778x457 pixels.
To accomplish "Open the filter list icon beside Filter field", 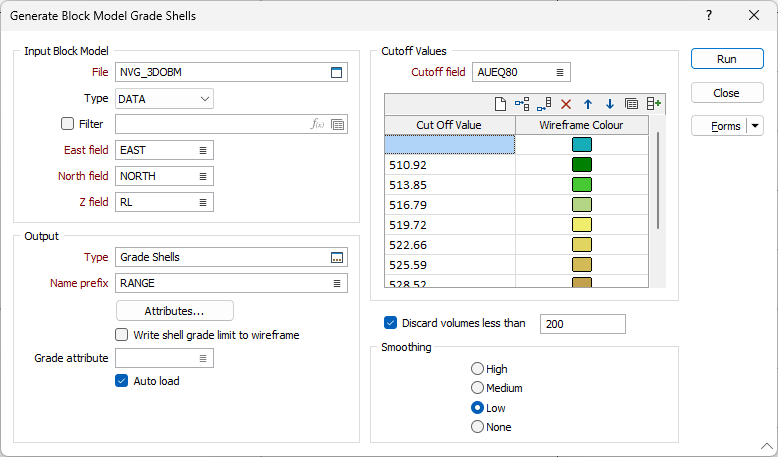I will point(338,124).
